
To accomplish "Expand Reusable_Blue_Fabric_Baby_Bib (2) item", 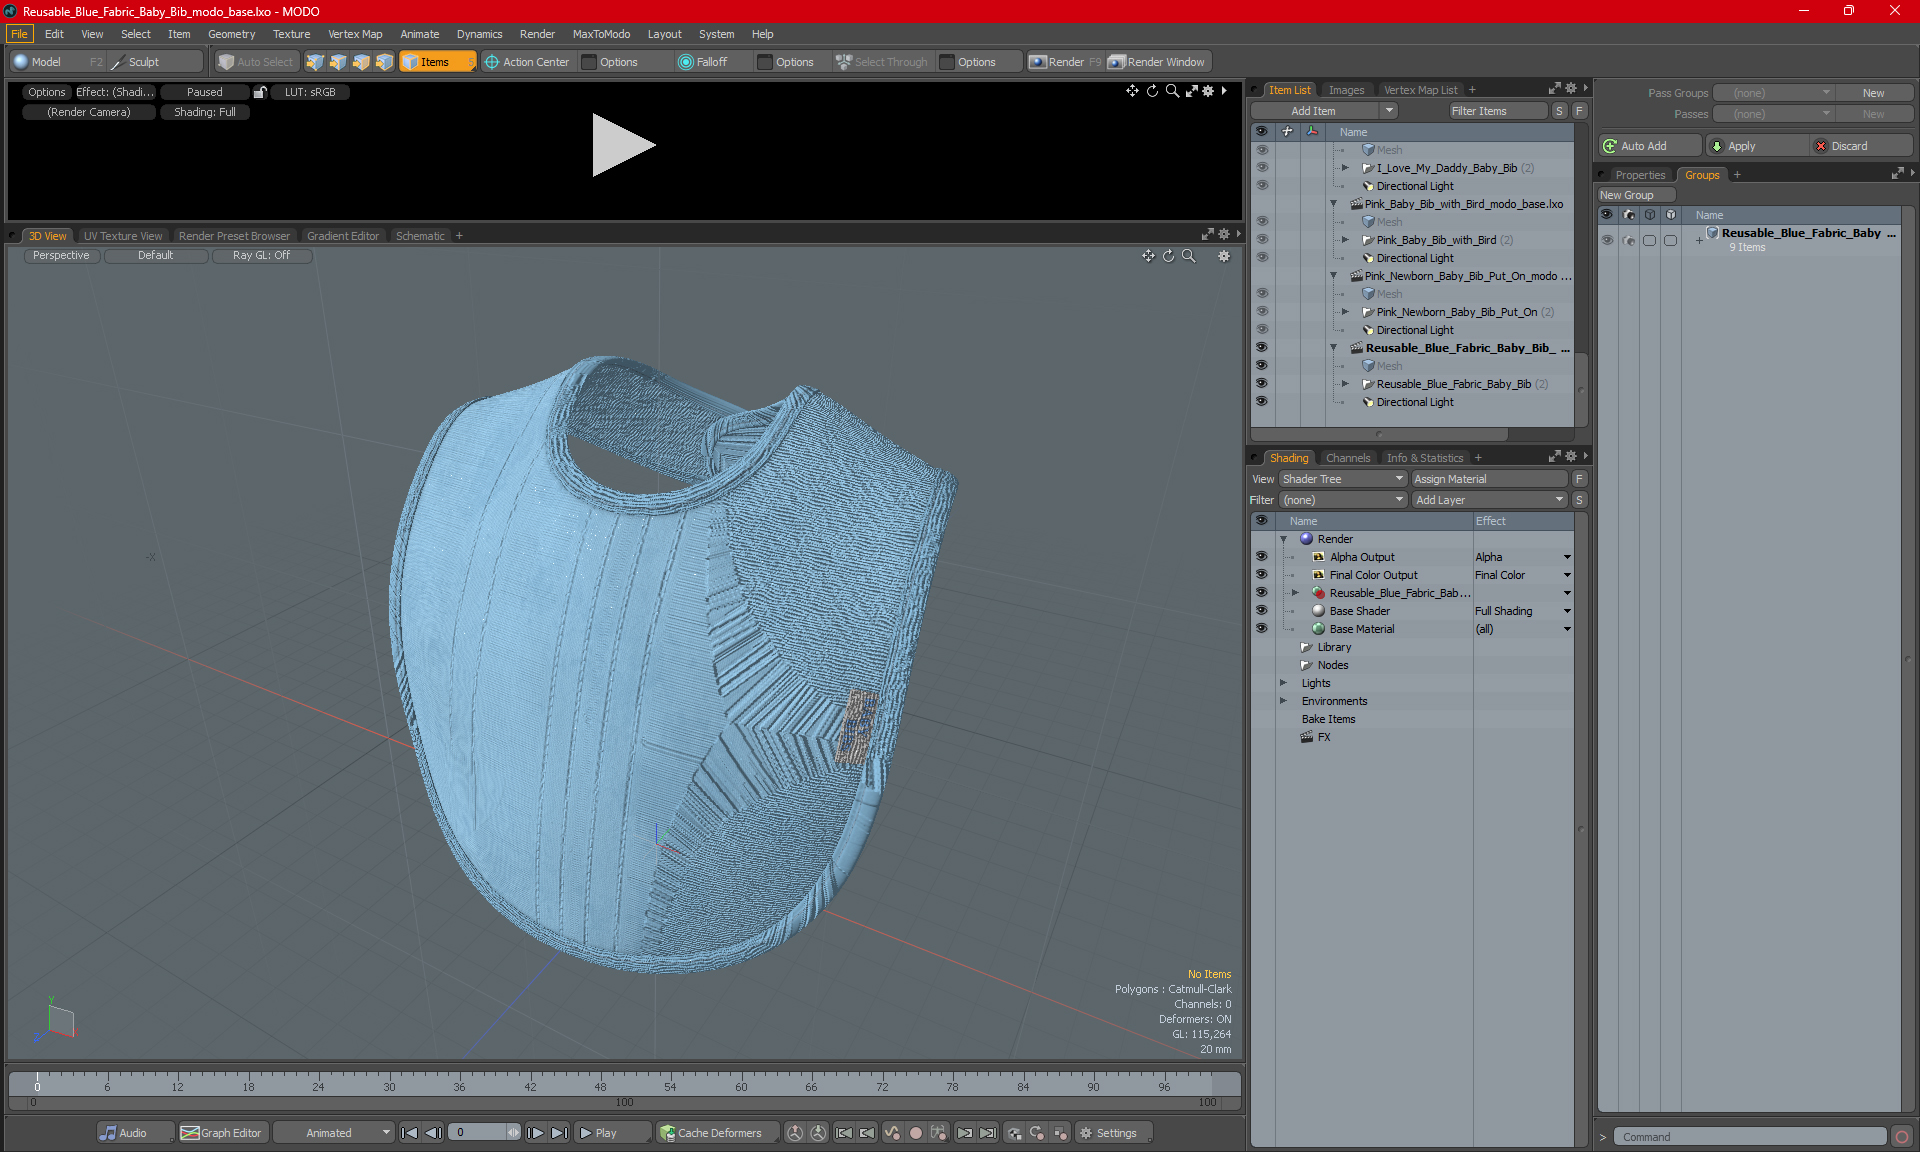I will point(1345,384).
